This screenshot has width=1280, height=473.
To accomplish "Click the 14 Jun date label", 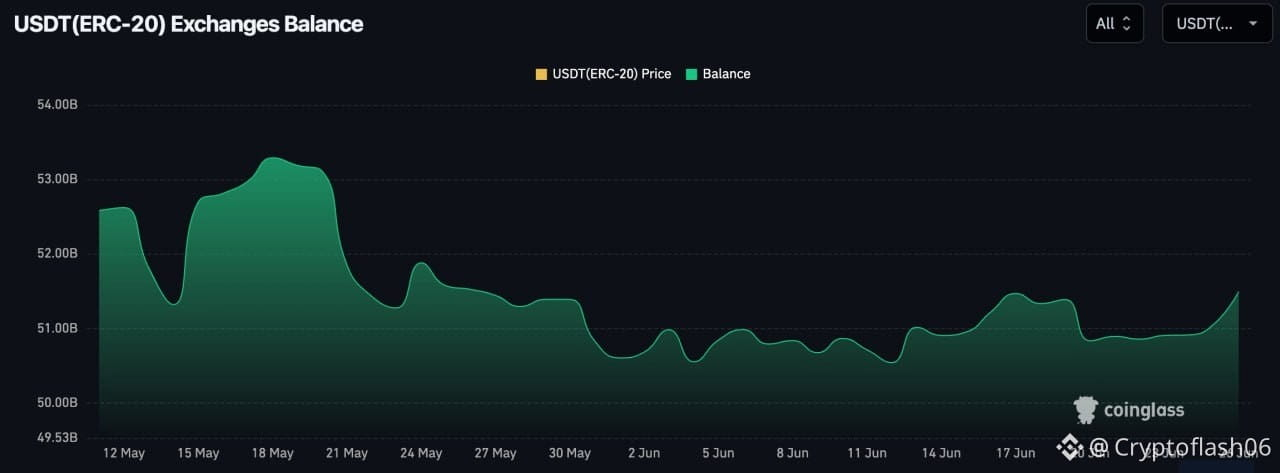I will pos(941,453).
